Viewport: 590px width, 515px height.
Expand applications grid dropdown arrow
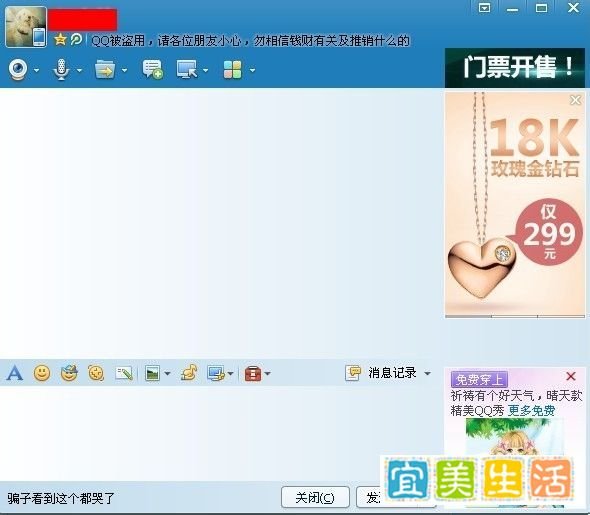252,70
